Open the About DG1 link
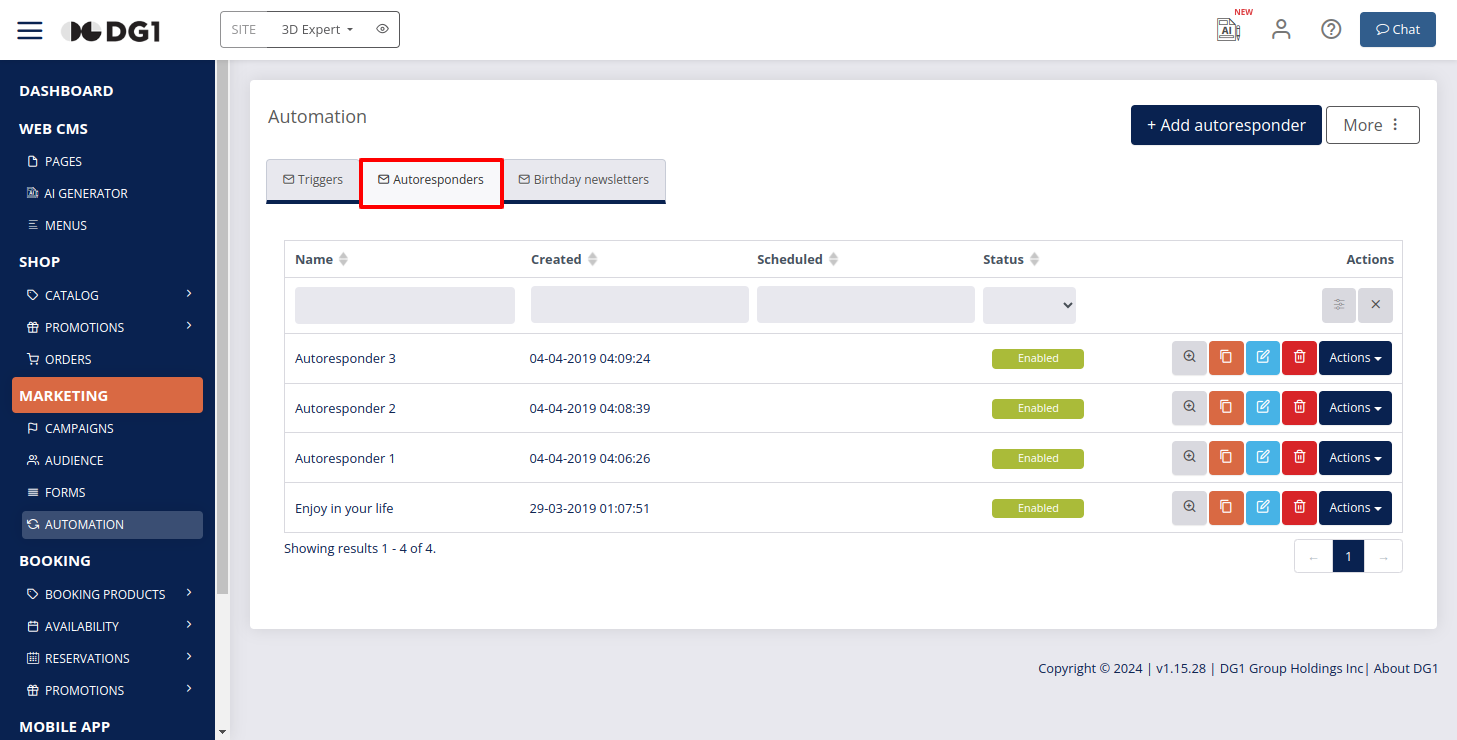The image size is (1457, 740). (x=1405, y=669)
